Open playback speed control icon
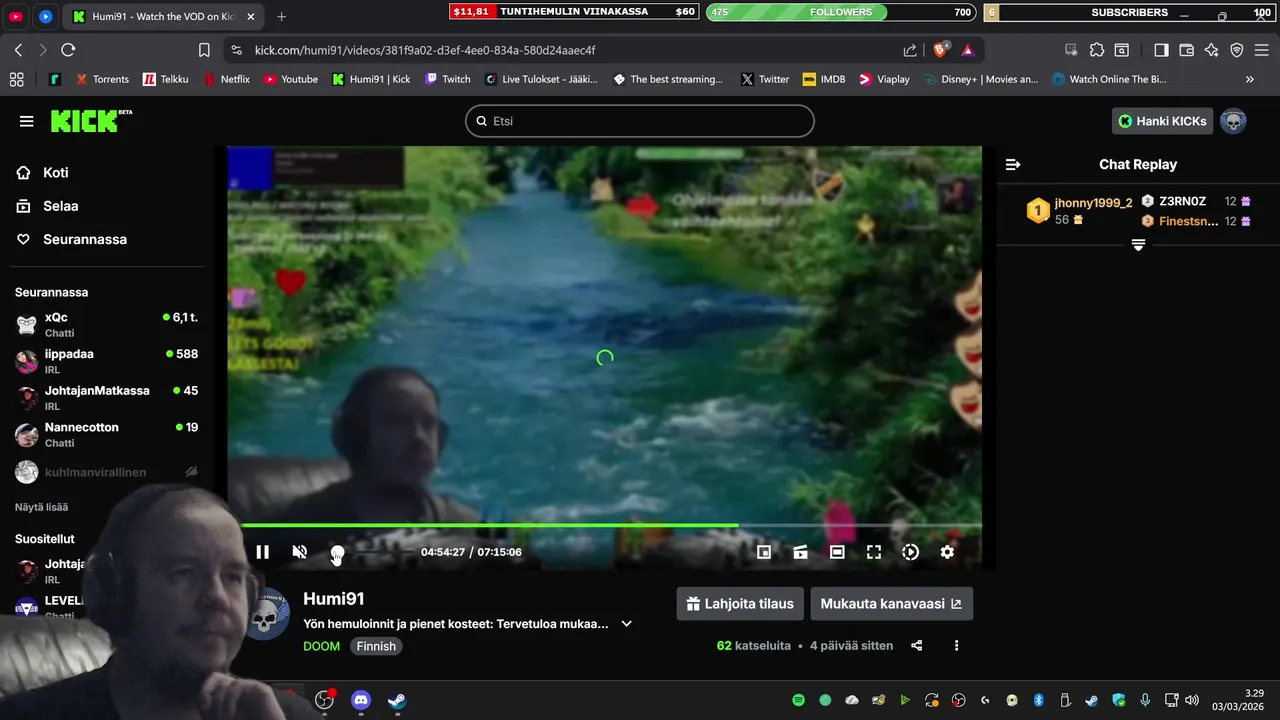The height and width of the screenshot is (720, 1280). [x=910, y=552]
